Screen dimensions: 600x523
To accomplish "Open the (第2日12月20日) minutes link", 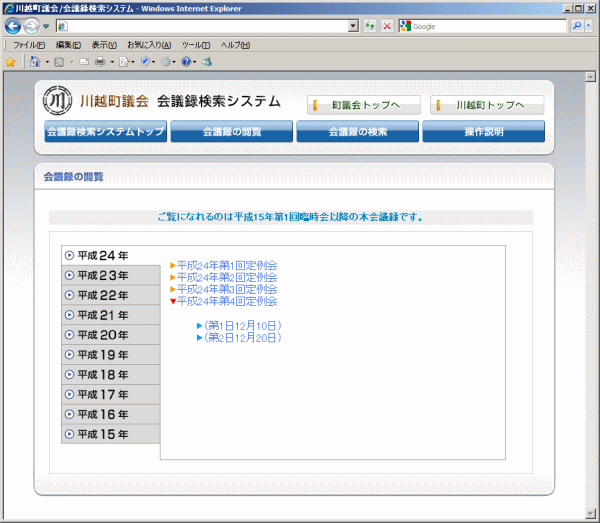I will click(x=240, y=337).
